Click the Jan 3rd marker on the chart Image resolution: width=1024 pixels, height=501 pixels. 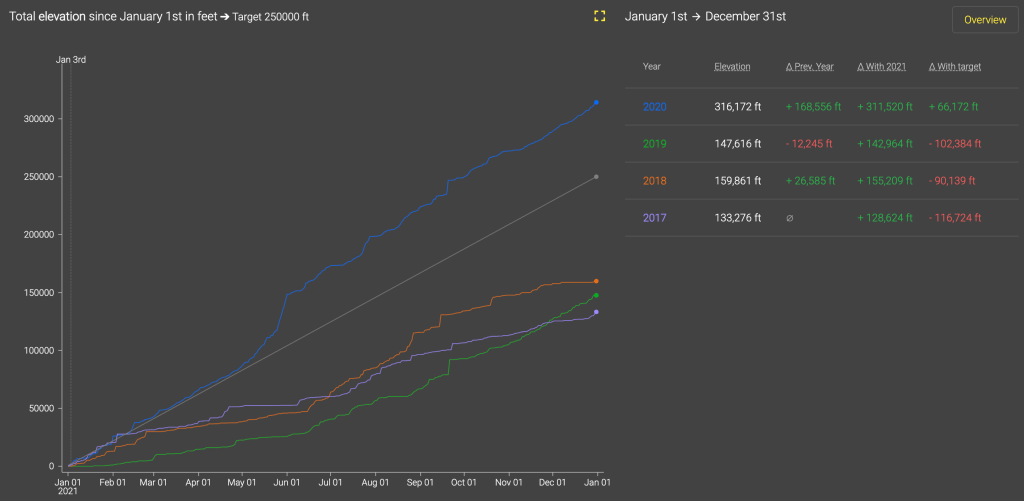[70, 60]
